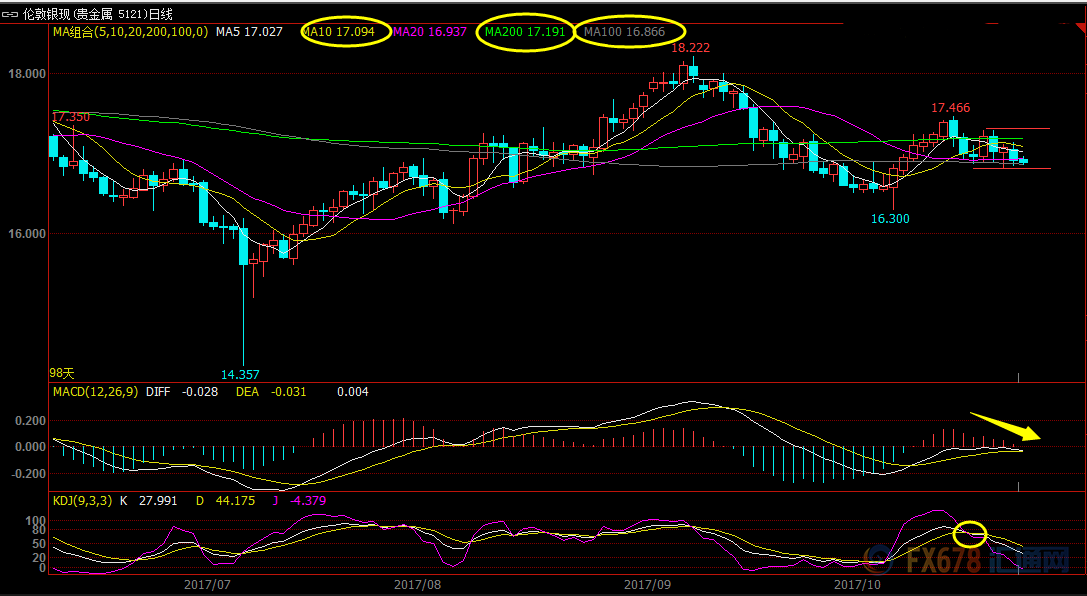
Task: Click the chart title 伦敦银现 日线
Action: (98, 14)
